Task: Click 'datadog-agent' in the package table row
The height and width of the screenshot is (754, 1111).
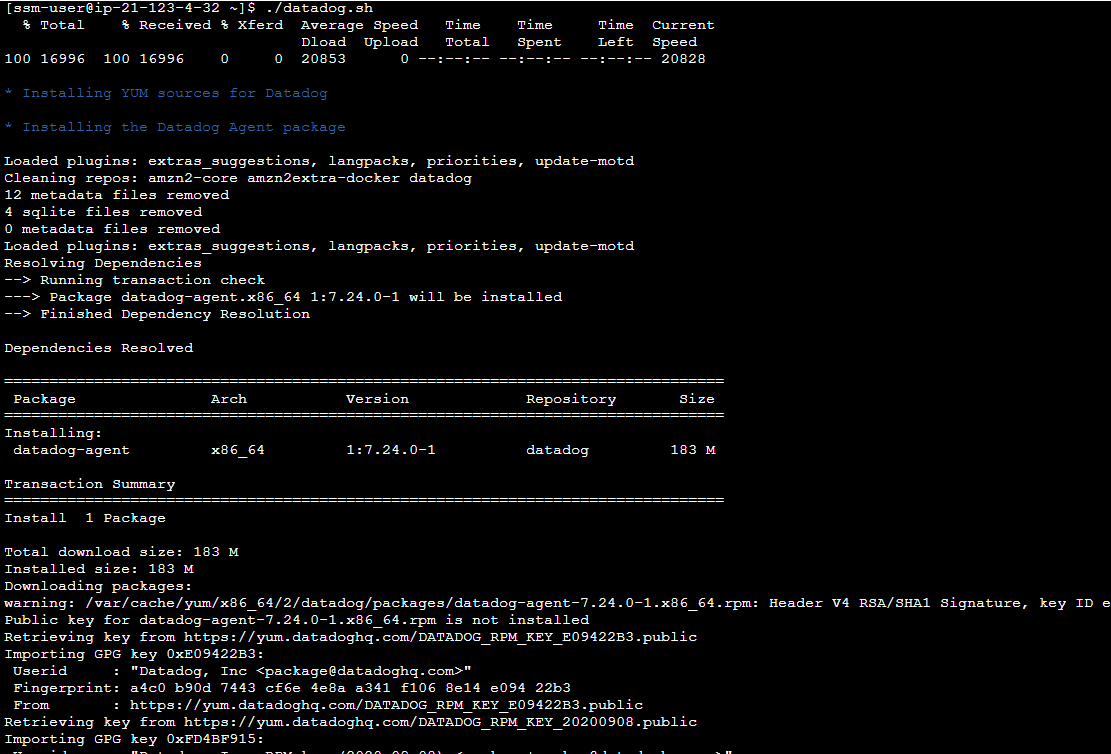Action: click(x=72, y=450)
